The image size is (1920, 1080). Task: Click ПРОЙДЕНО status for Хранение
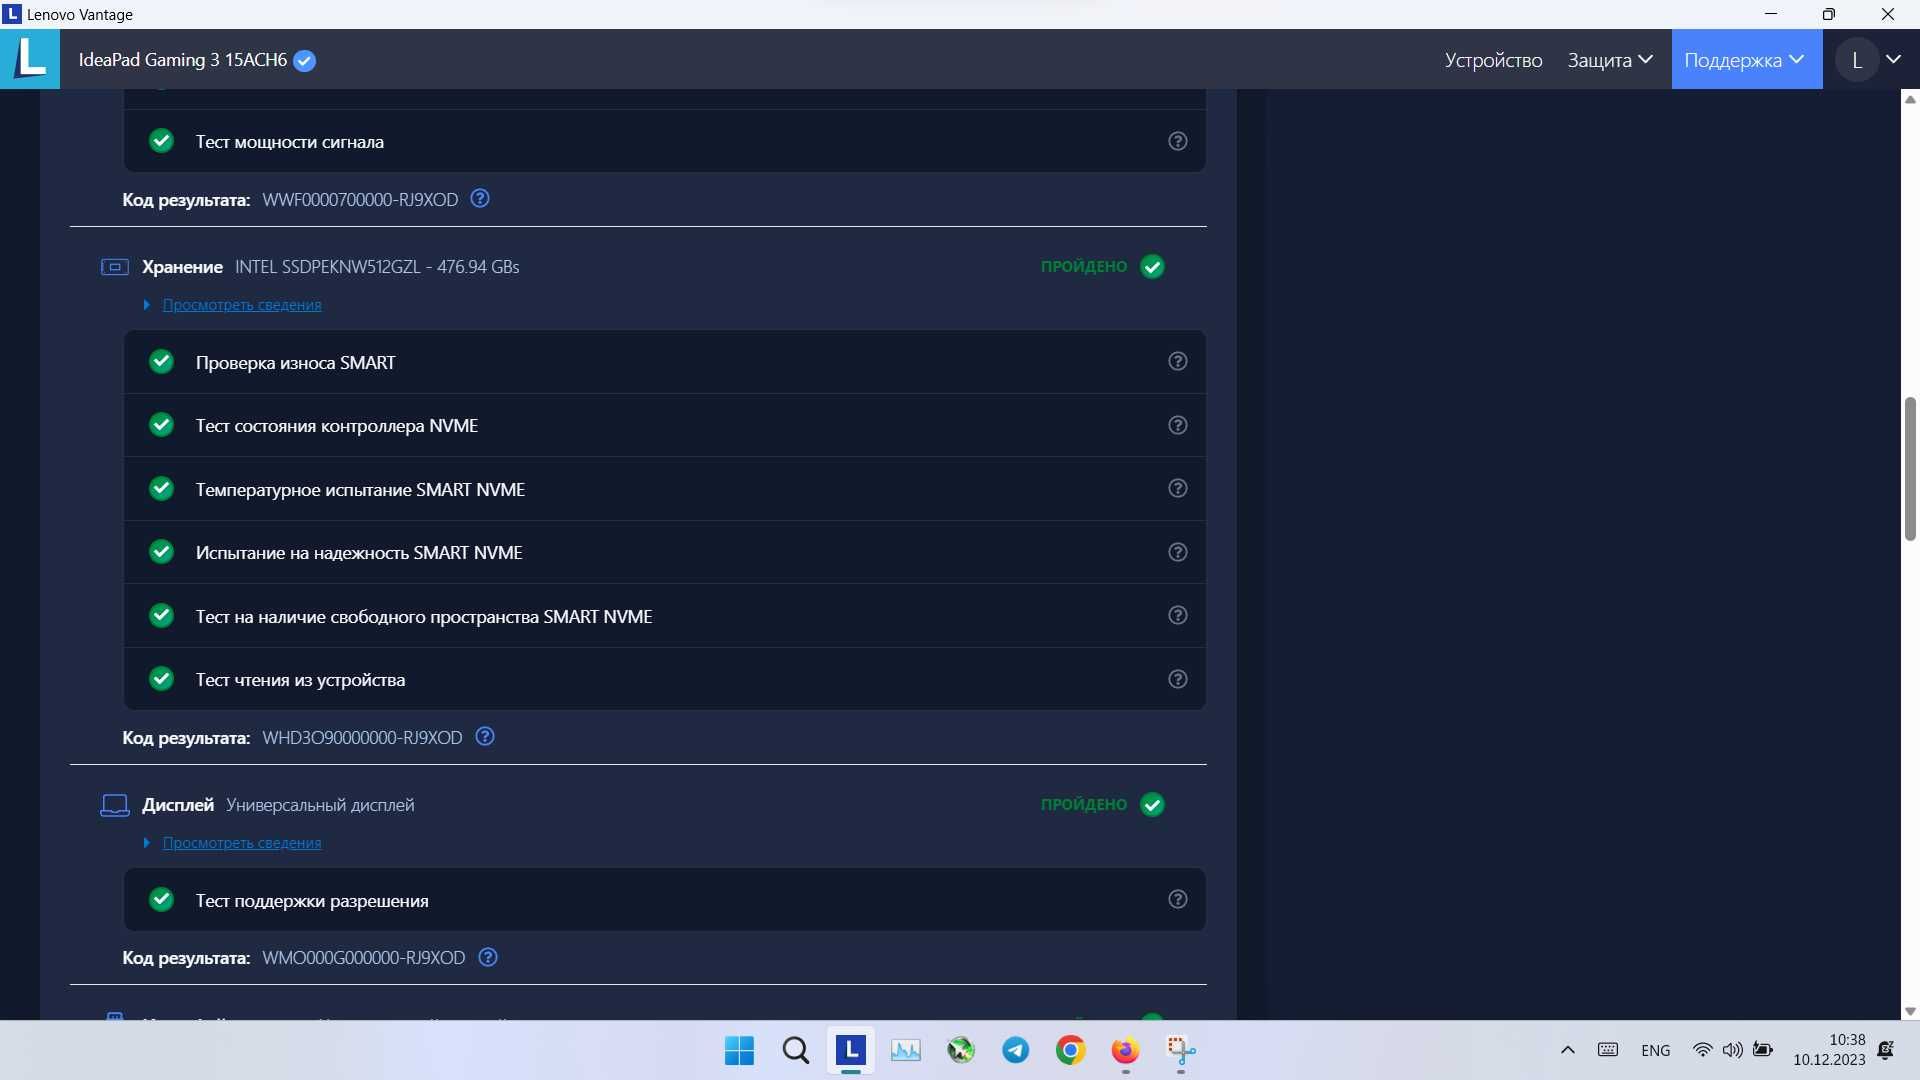click(1084, 267)
